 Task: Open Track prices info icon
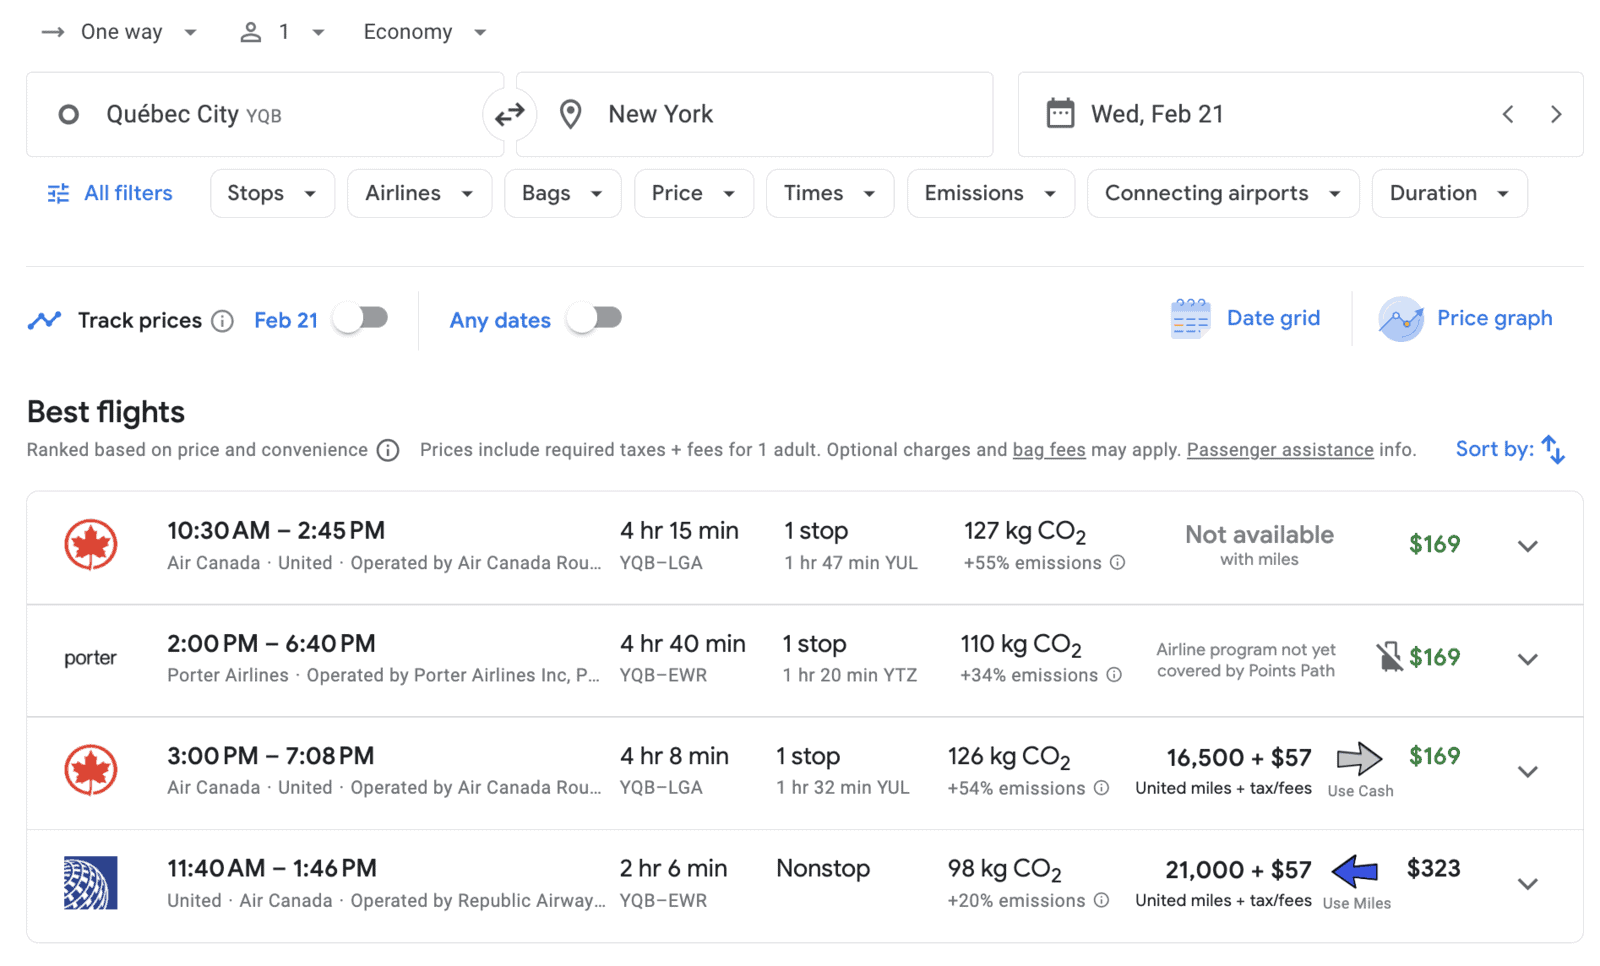223,321
